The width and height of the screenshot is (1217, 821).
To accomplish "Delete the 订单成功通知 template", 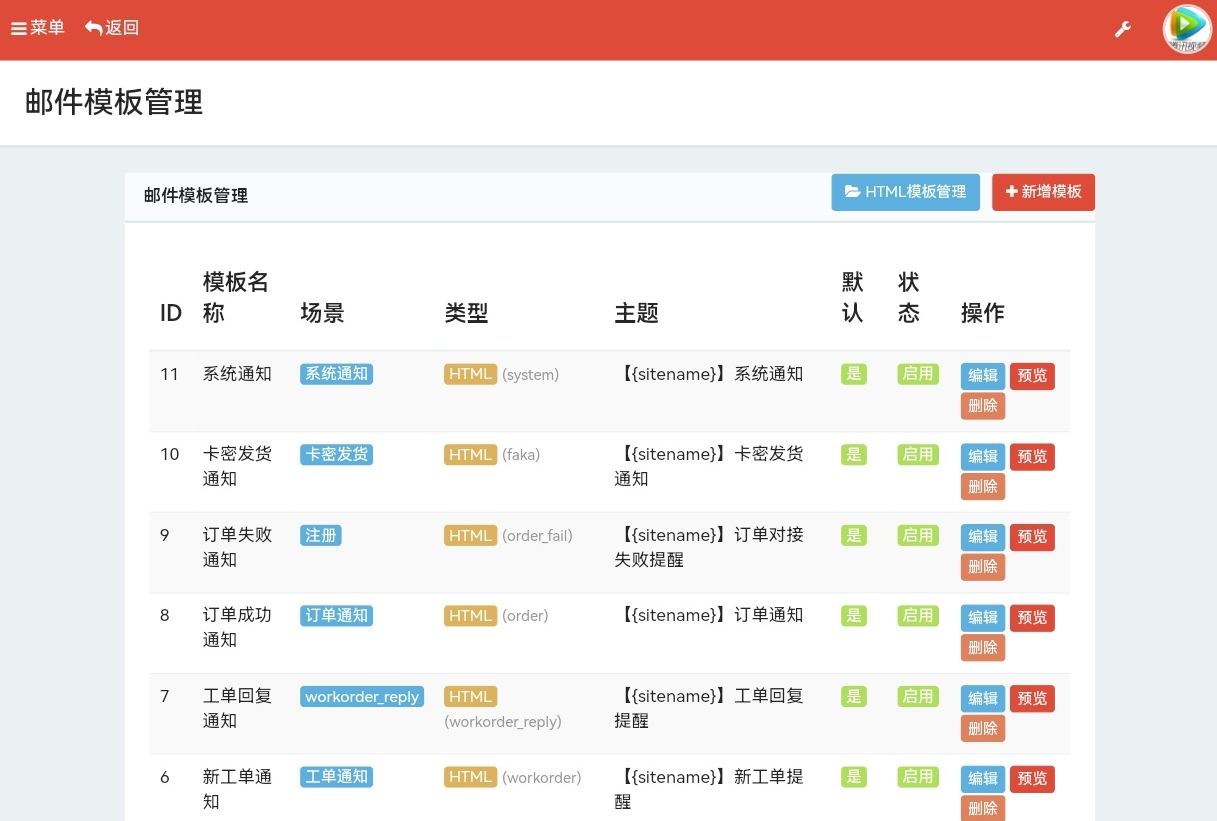I will tap(983, 648).
